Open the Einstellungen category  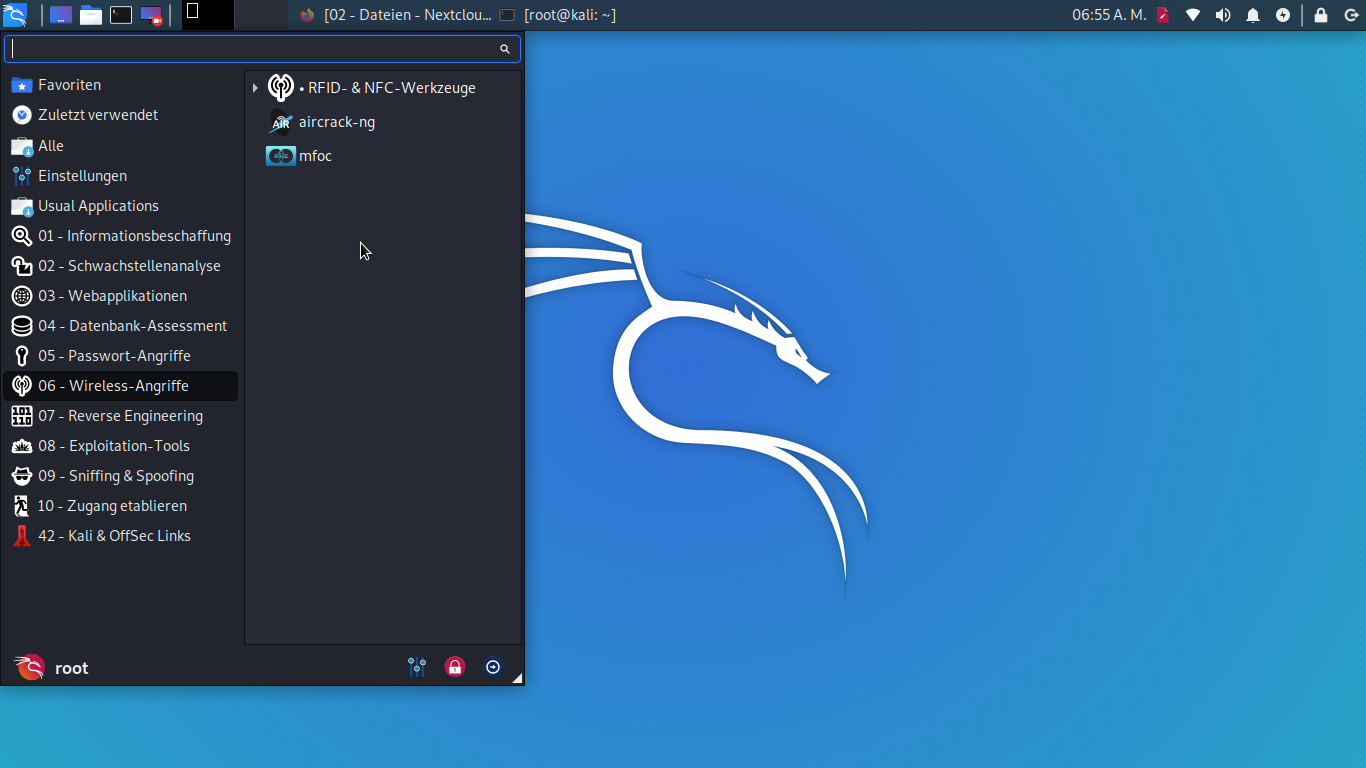tap(121, 176)
